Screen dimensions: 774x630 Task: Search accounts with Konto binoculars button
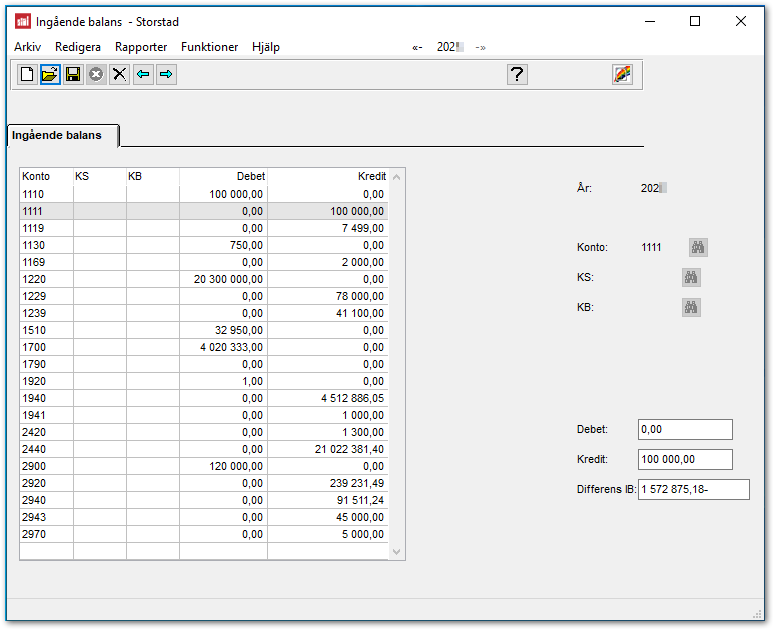698,247
